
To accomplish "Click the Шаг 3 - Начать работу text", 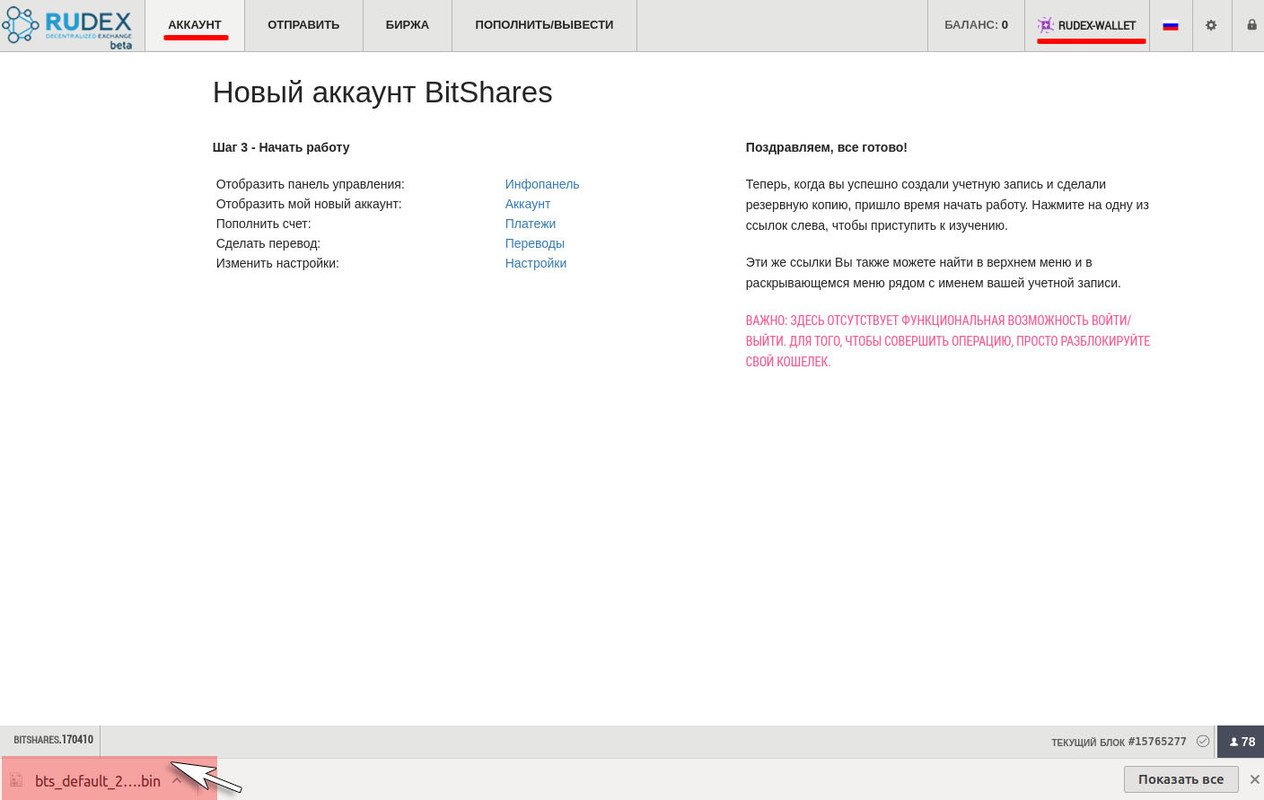I will point(281,147).
